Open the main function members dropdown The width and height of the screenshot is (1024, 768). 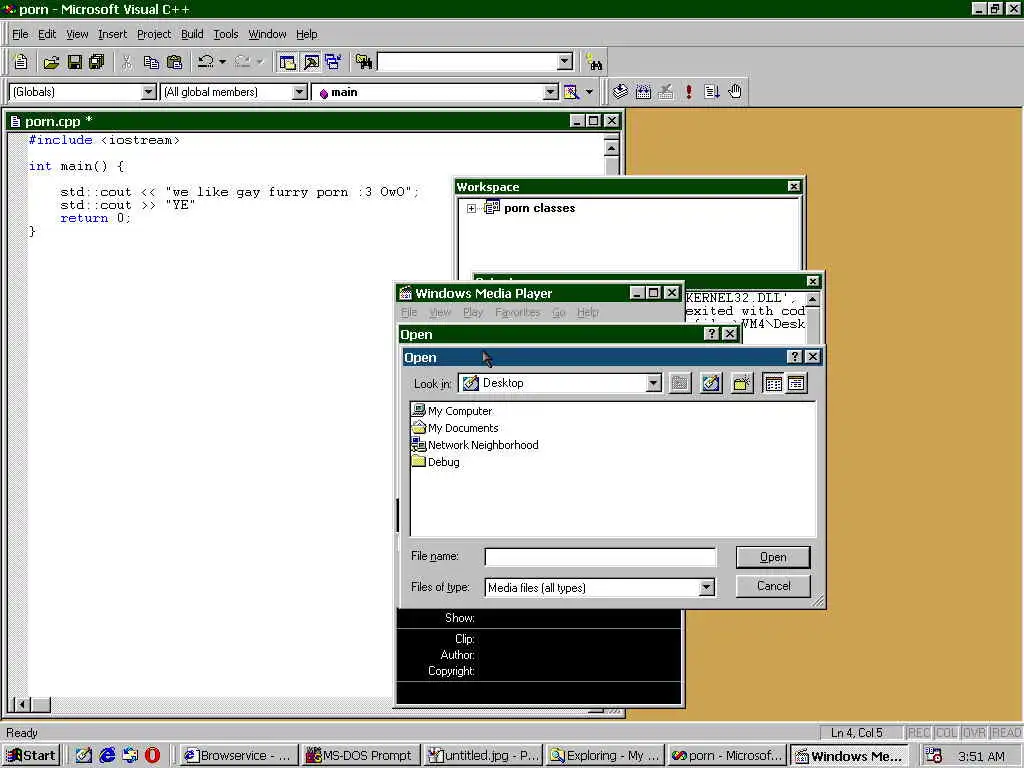[551, 92]
